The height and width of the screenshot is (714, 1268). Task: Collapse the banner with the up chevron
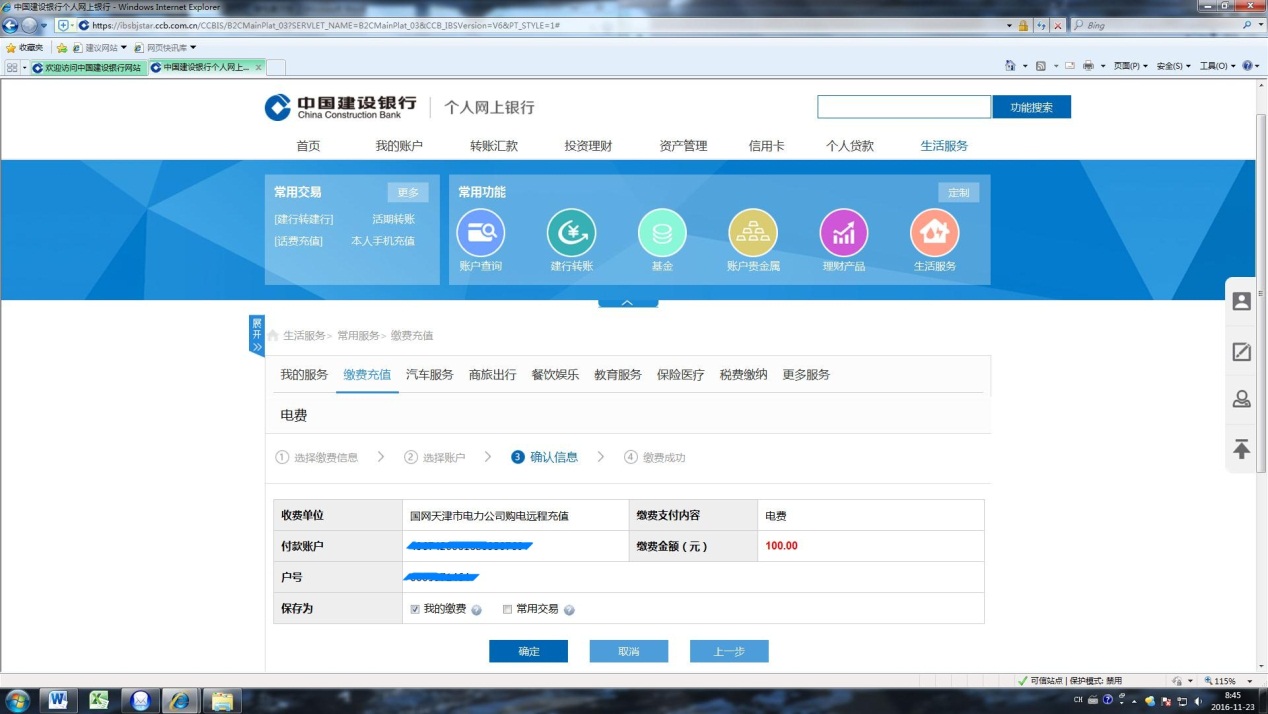627,302
